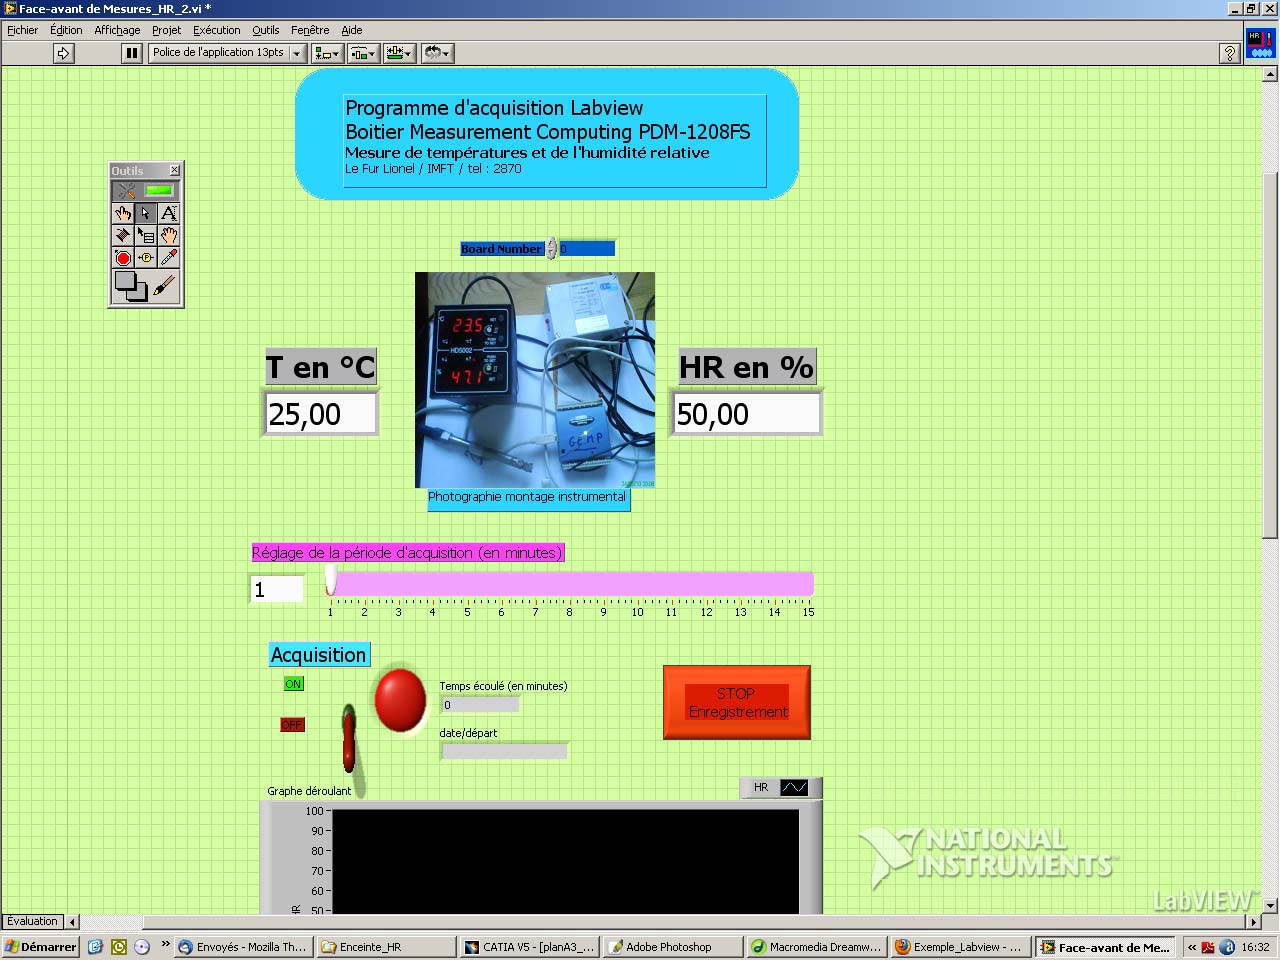Image resolution: width=1280 pixels, height=960 pixels.
Task: Click the T en °C indicator value
Action: pos(321,414)
